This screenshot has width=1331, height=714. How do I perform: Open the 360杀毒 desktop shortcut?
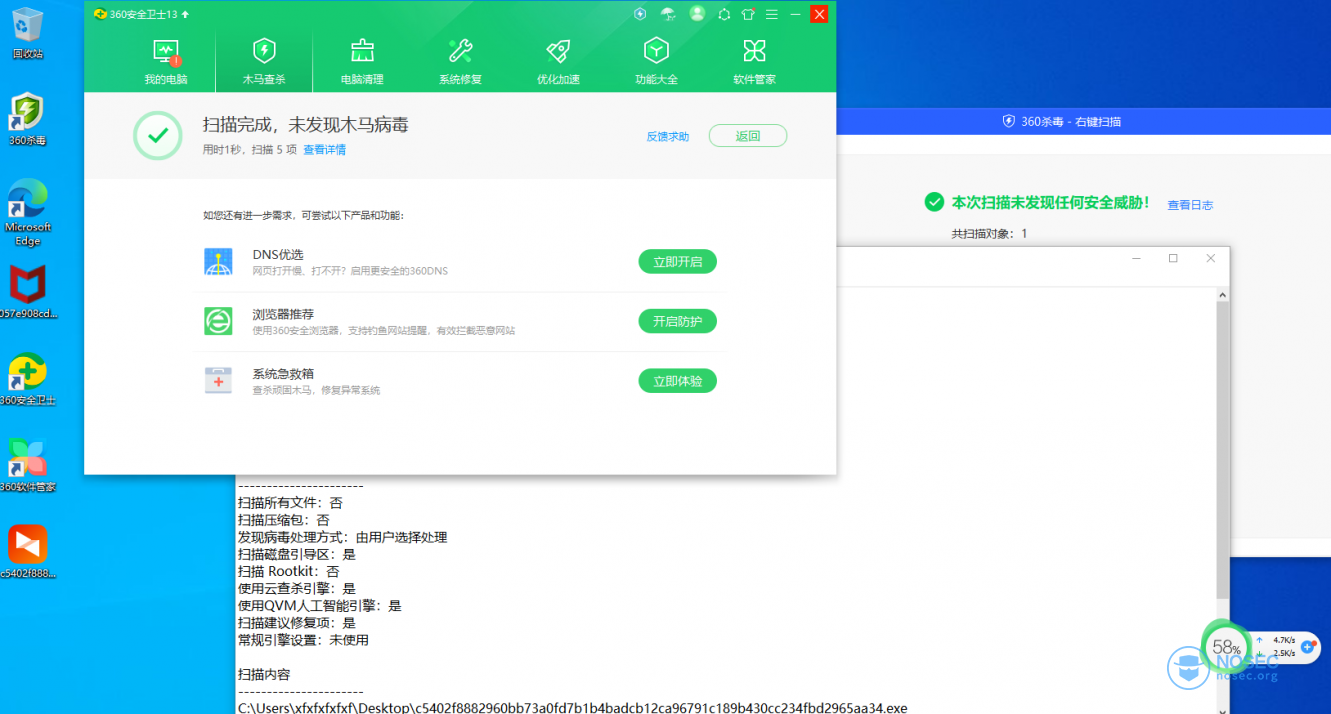(27, 120)
